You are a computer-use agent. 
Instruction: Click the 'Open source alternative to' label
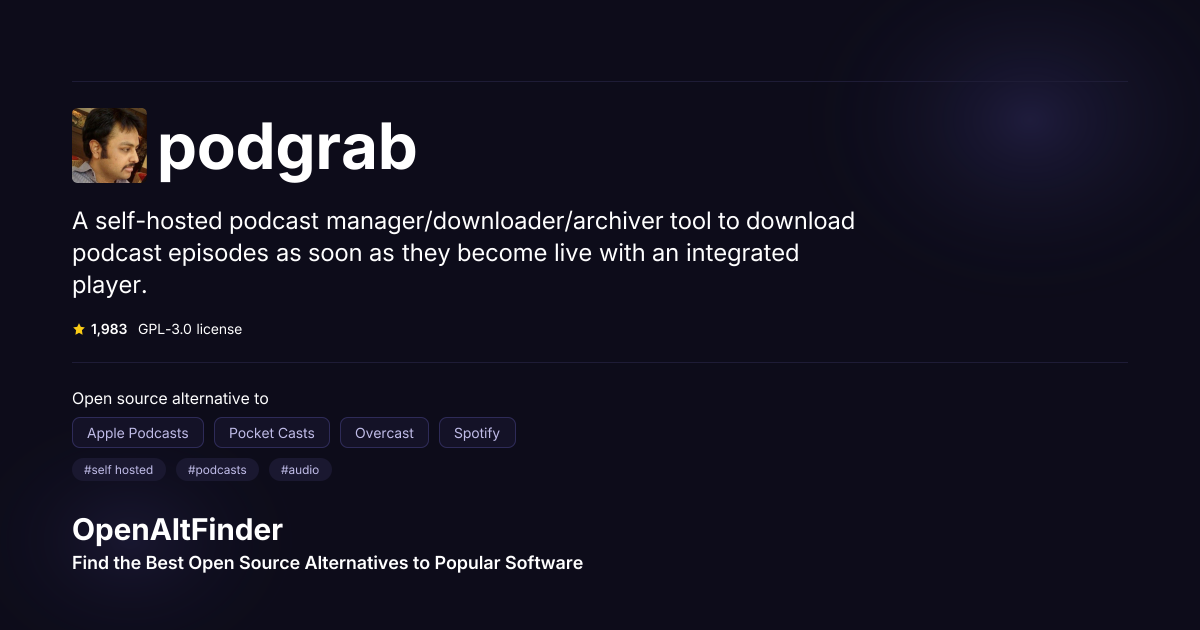click(170, 398)
